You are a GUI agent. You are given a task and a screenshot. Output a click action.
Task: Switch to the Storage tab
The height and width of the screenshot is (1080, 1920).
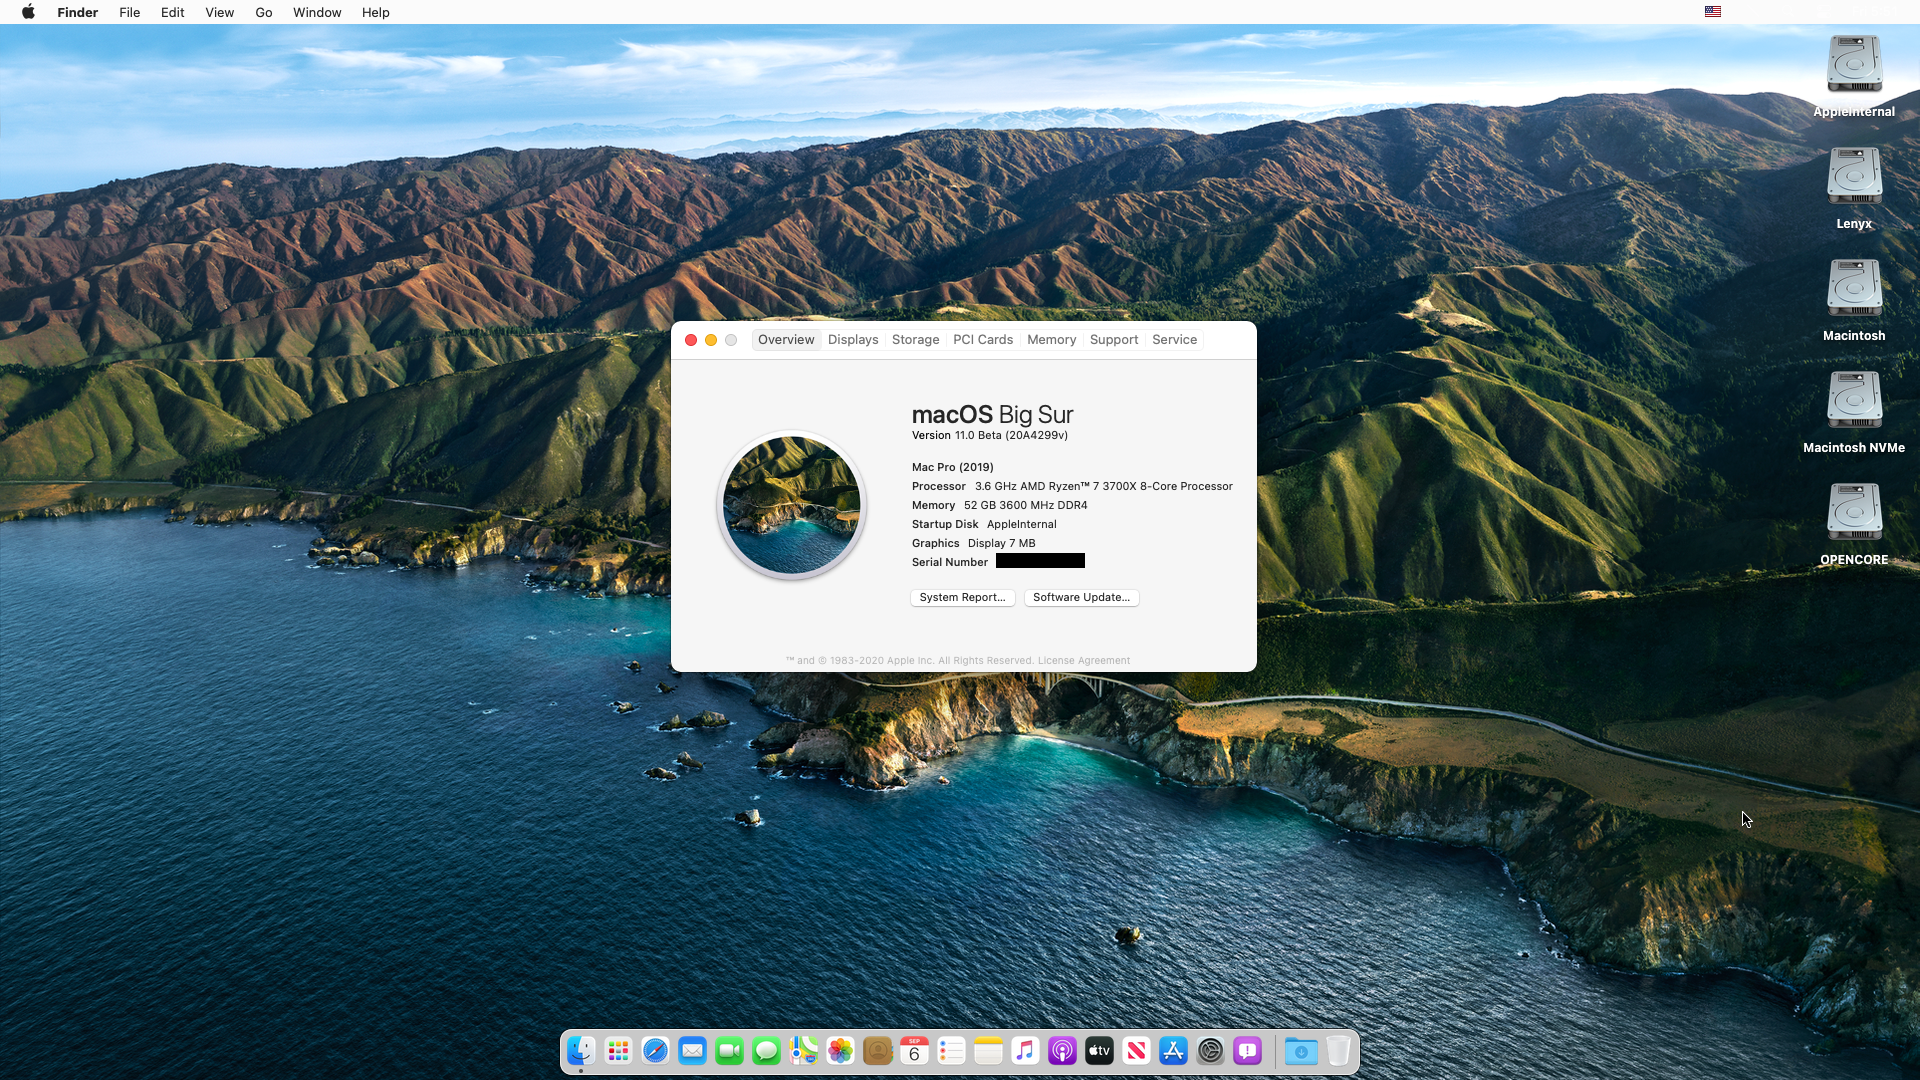(915, 340)
